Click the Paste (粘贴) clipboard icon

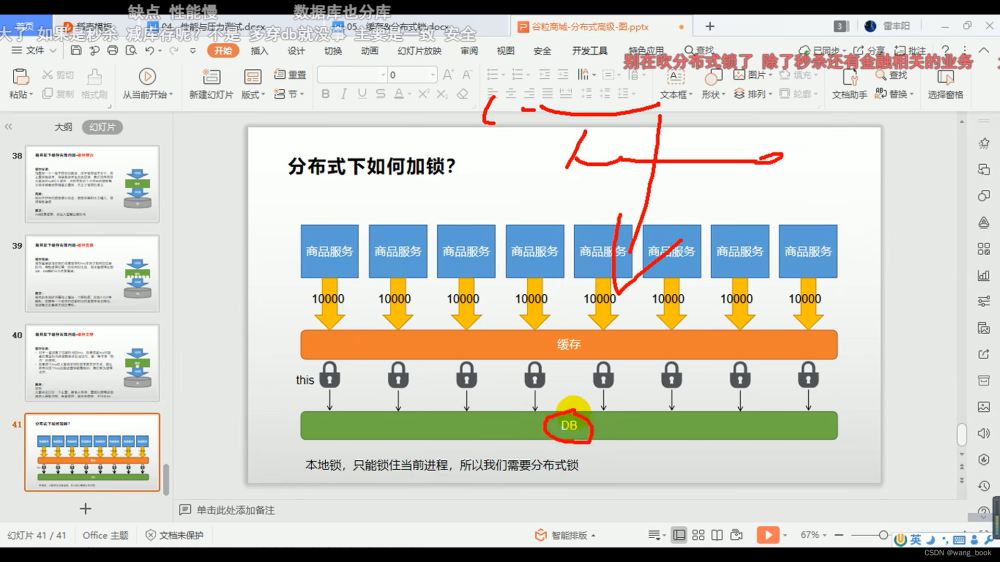click(20, 77)
